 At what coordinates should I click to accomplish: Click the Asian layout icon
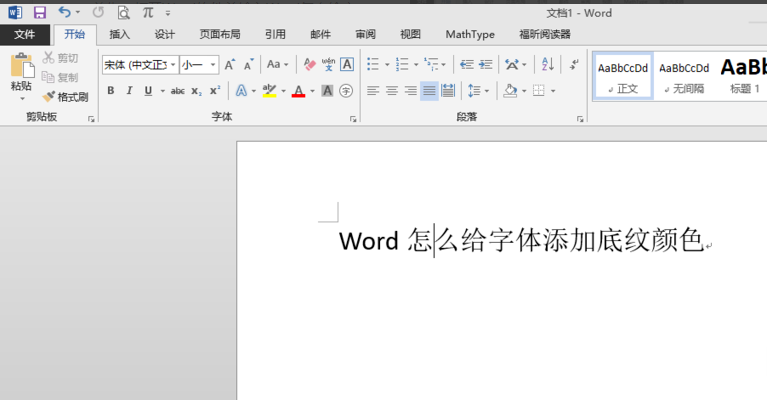pyautogui.click(x=512, y=64)
